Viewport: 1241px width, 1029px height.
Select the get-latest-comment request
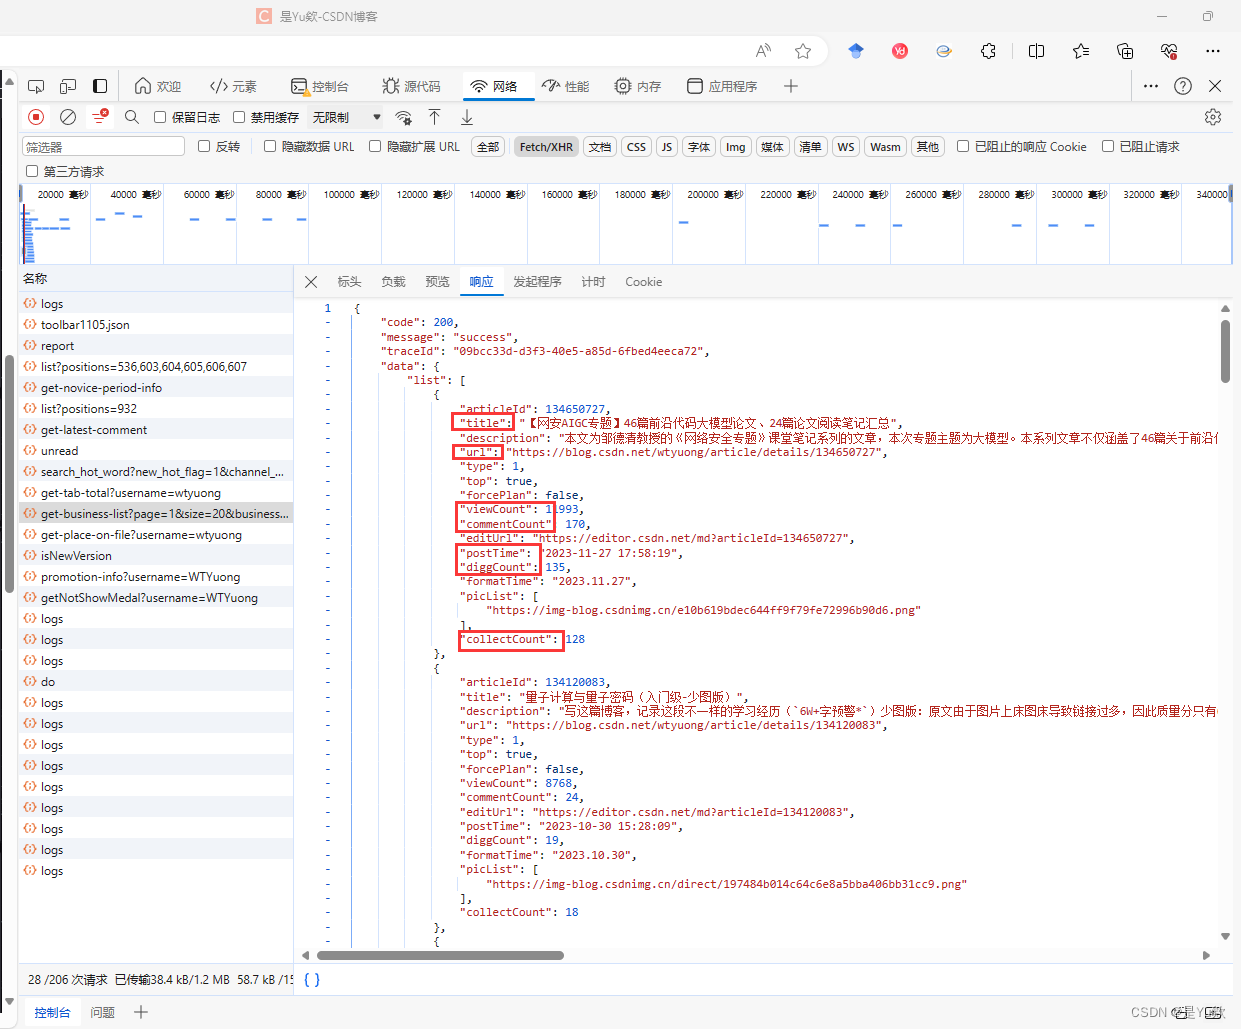pos(156,429)
